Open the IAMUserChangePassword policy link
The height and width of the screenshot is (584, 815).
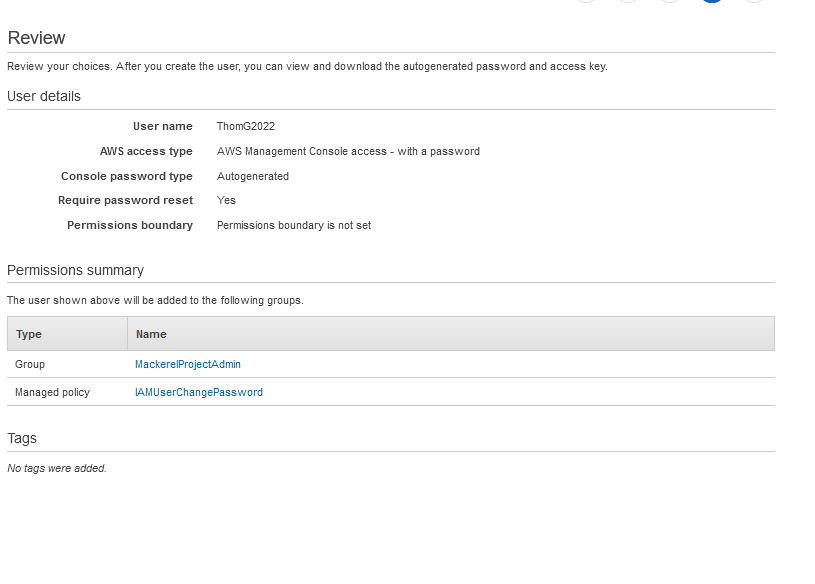[199, 393]
